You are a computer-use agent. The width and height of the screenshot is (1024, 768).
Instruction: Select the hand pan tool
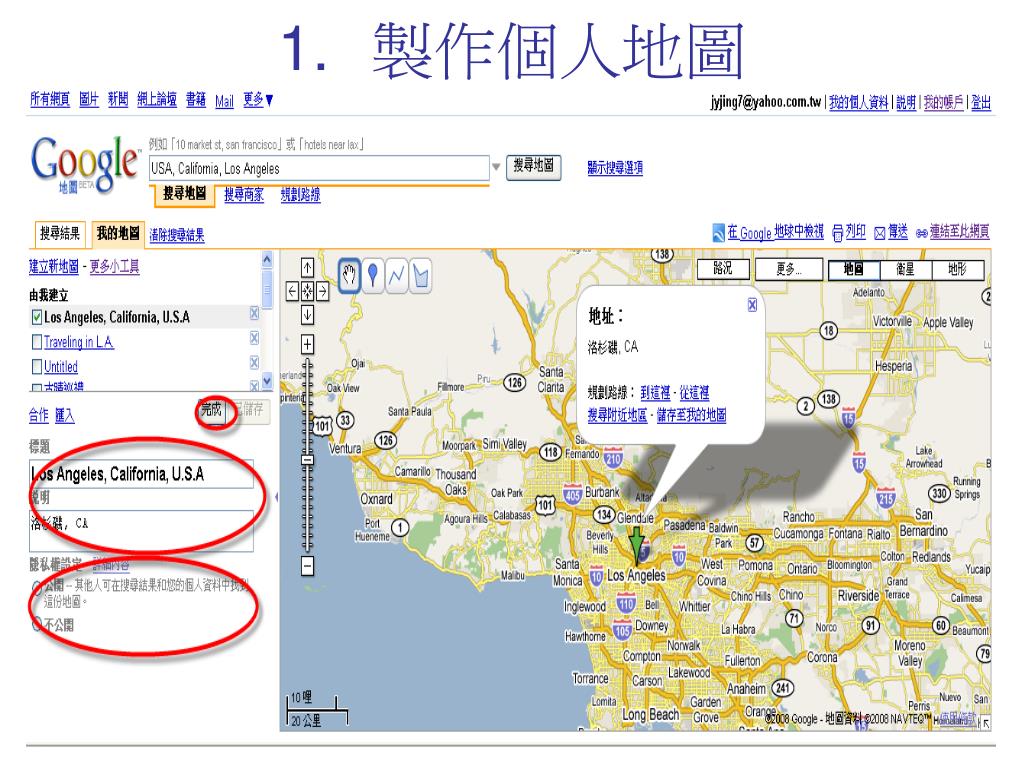pyautogui.click(x=349, y=276)
